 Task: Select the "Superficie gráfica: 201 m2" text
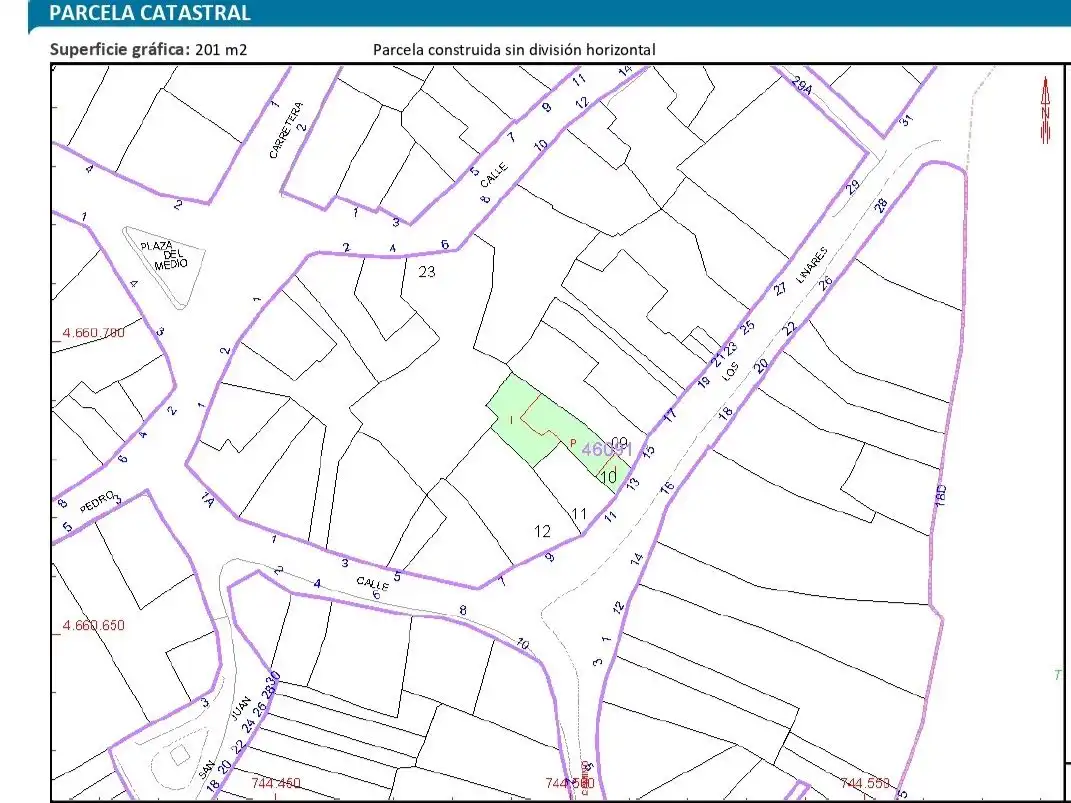pos(148,49)
